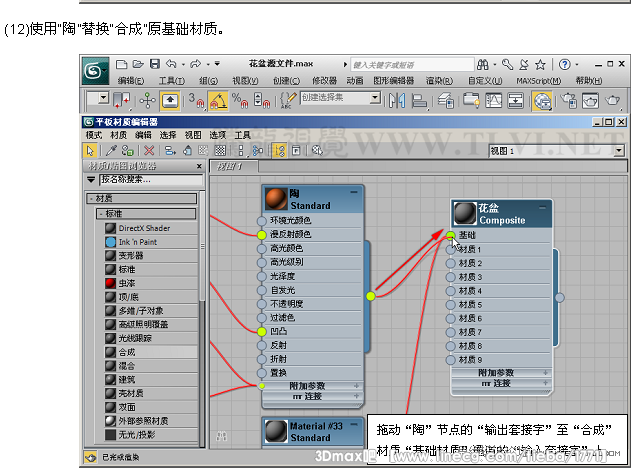
Task: Toggle the Parameter Editor panel button
Action: pos(296,150)
